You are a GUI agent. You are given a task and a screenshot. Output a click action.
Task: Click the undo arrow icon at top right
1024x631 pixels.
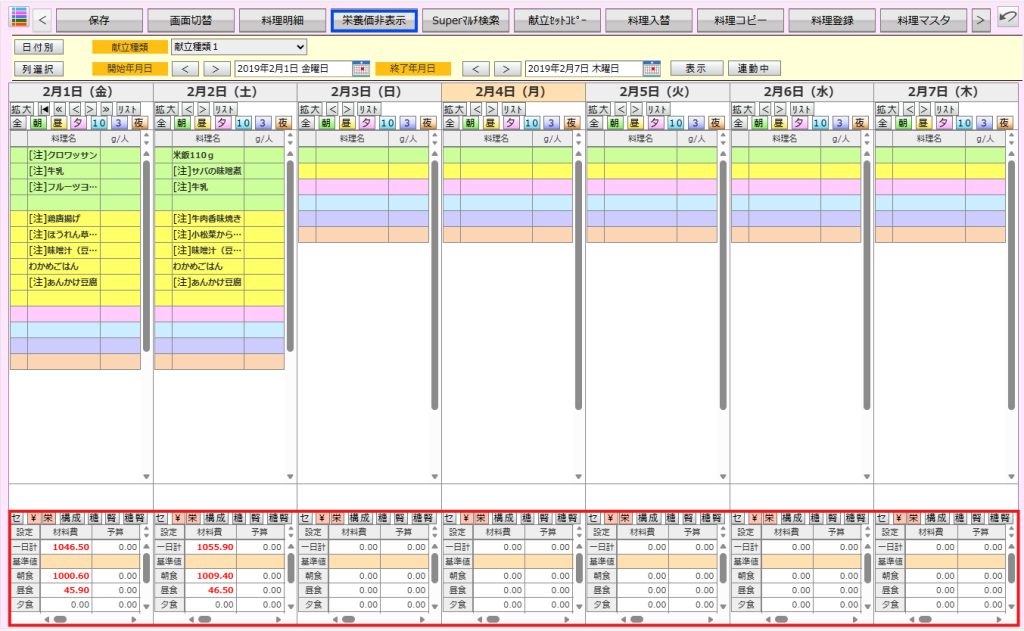(1007, 19)
